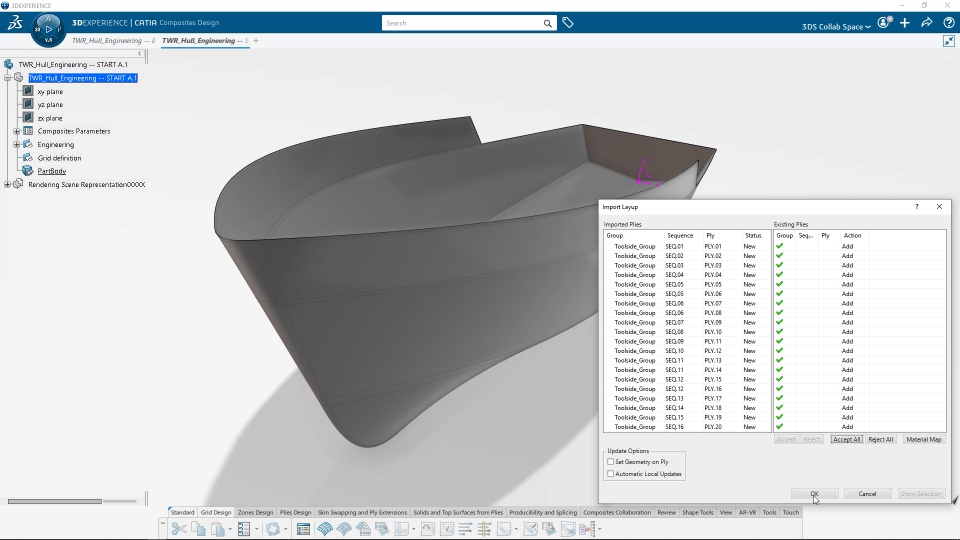Click the Search input field
960x540 pixels.
coord(460,23)
